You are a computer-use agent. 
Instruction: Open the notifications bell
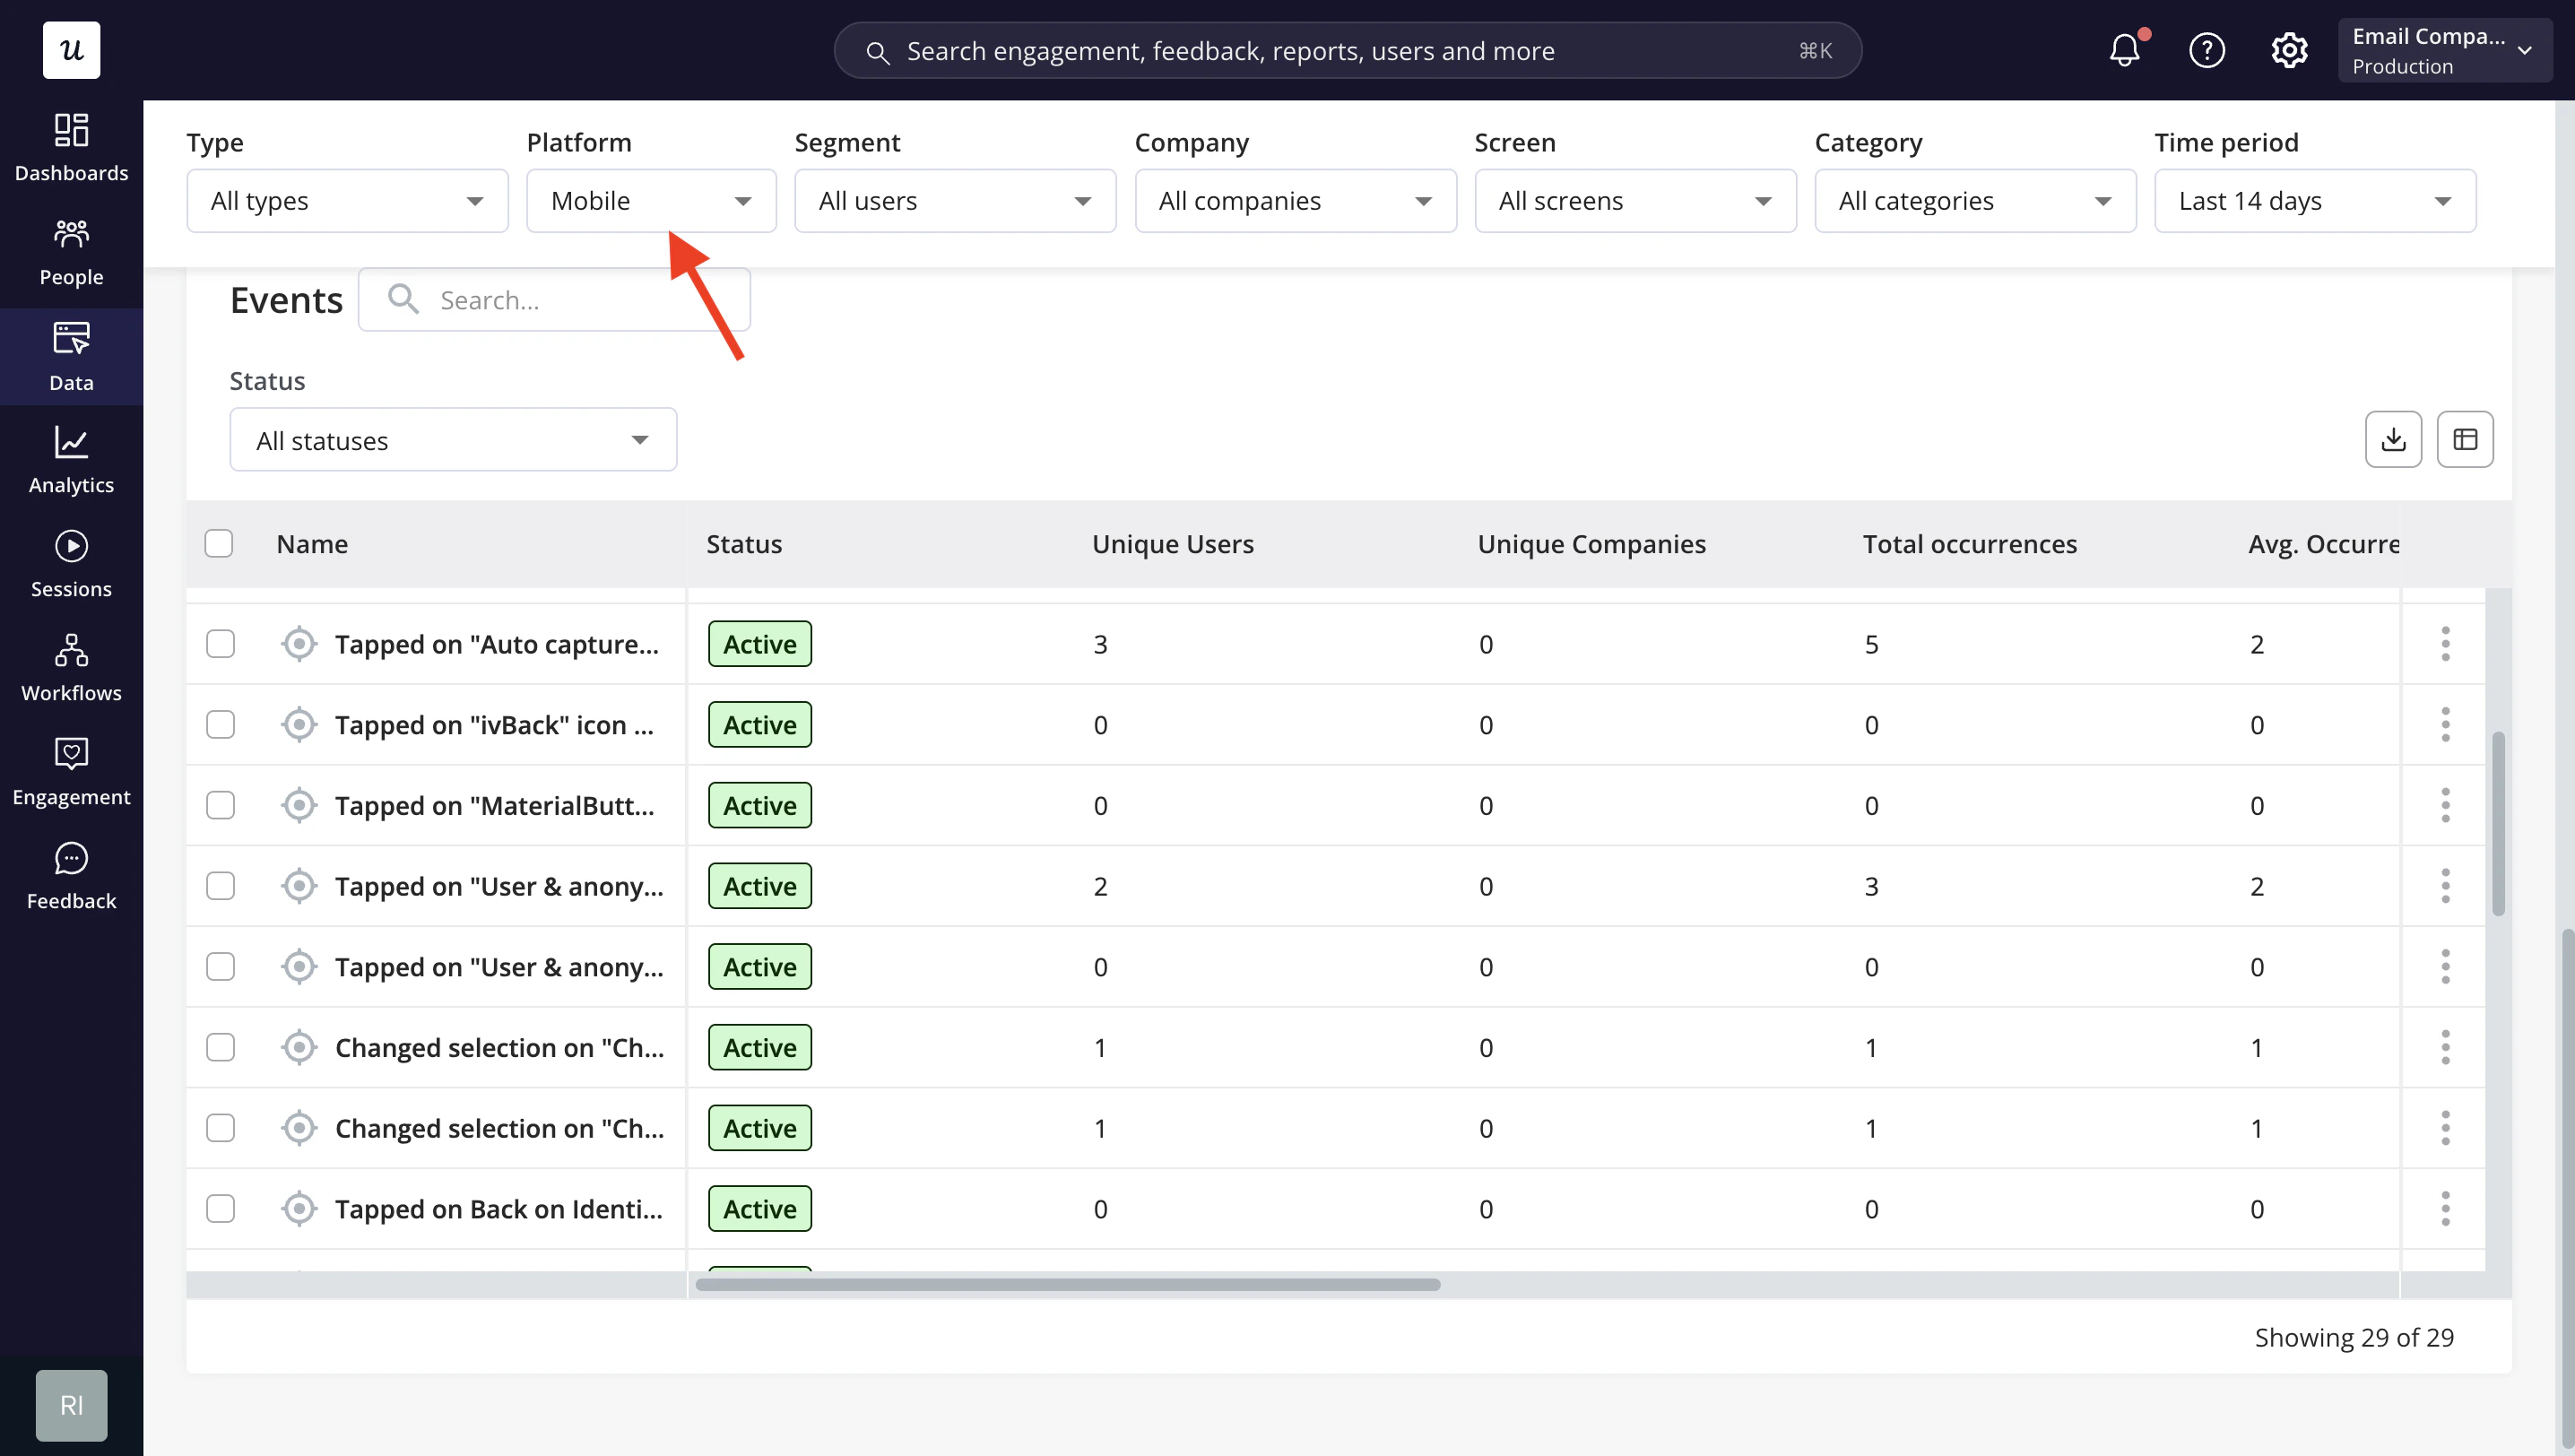(2124, 50)
